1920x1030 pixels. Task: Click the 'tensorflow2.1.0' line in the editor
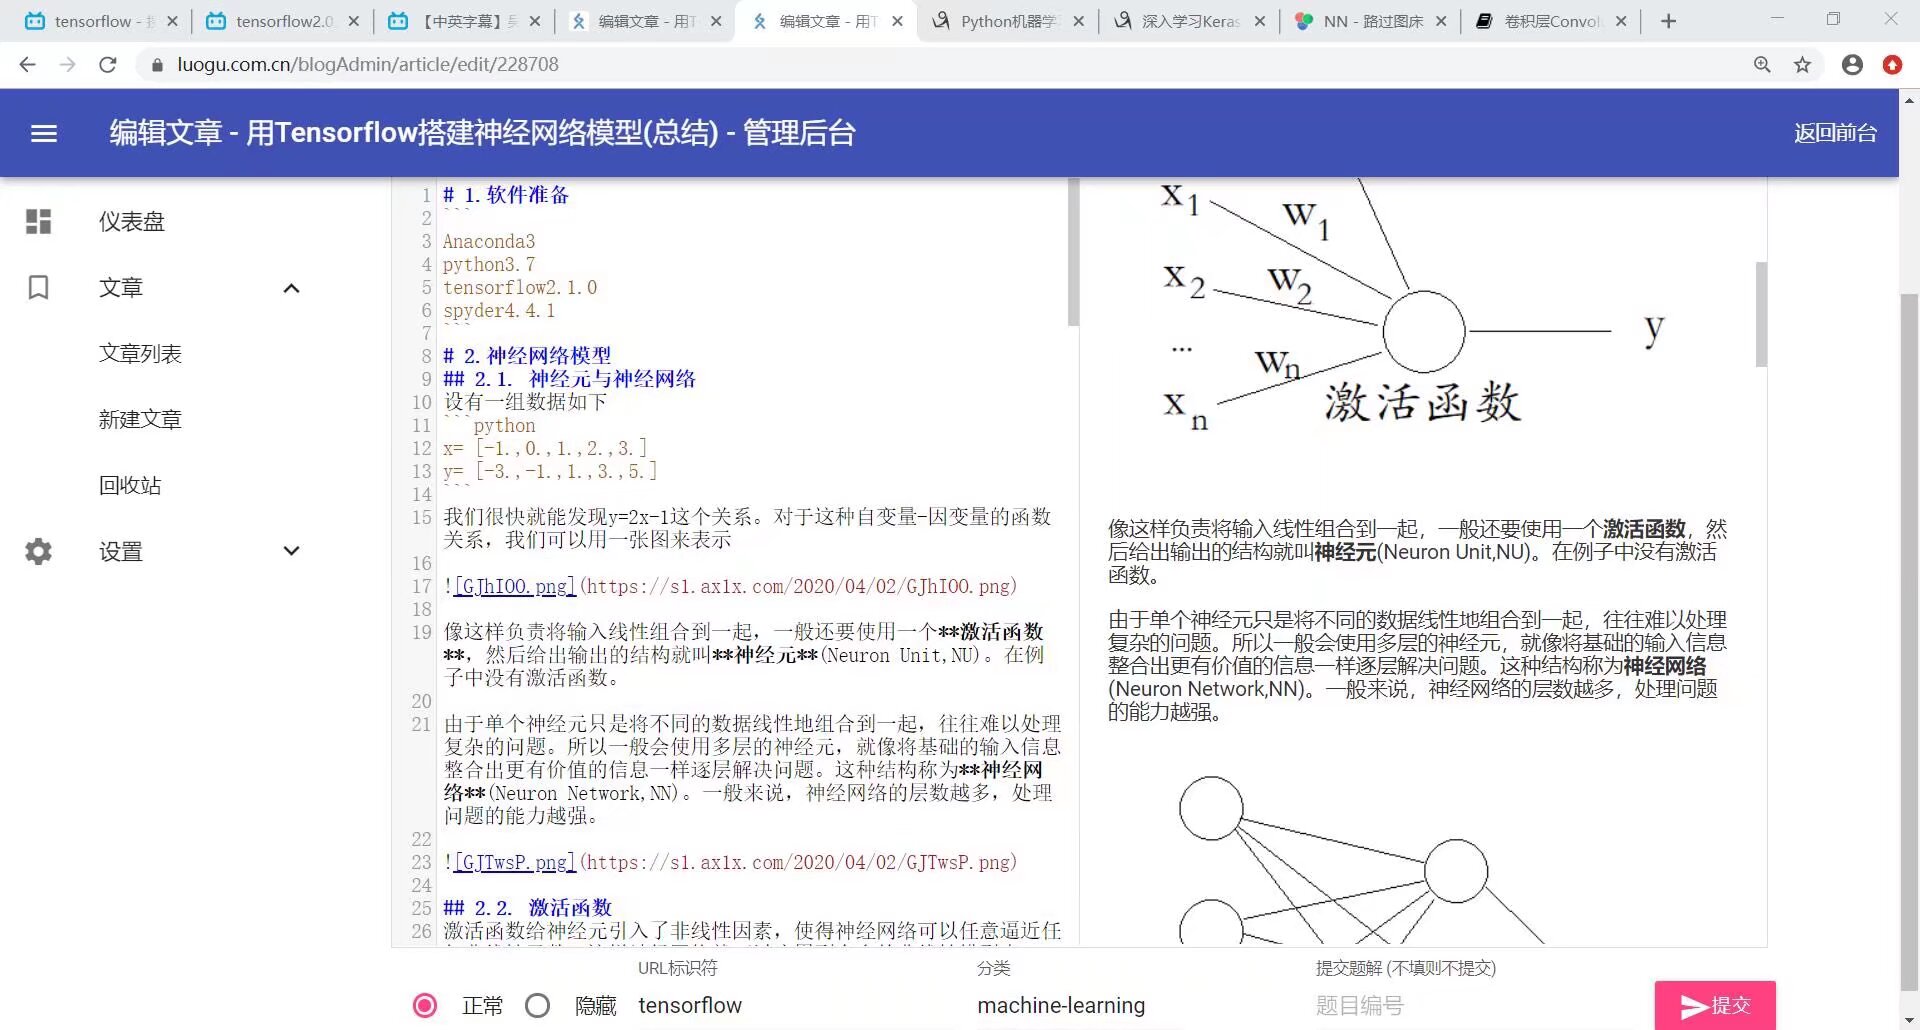coord(520,288)
